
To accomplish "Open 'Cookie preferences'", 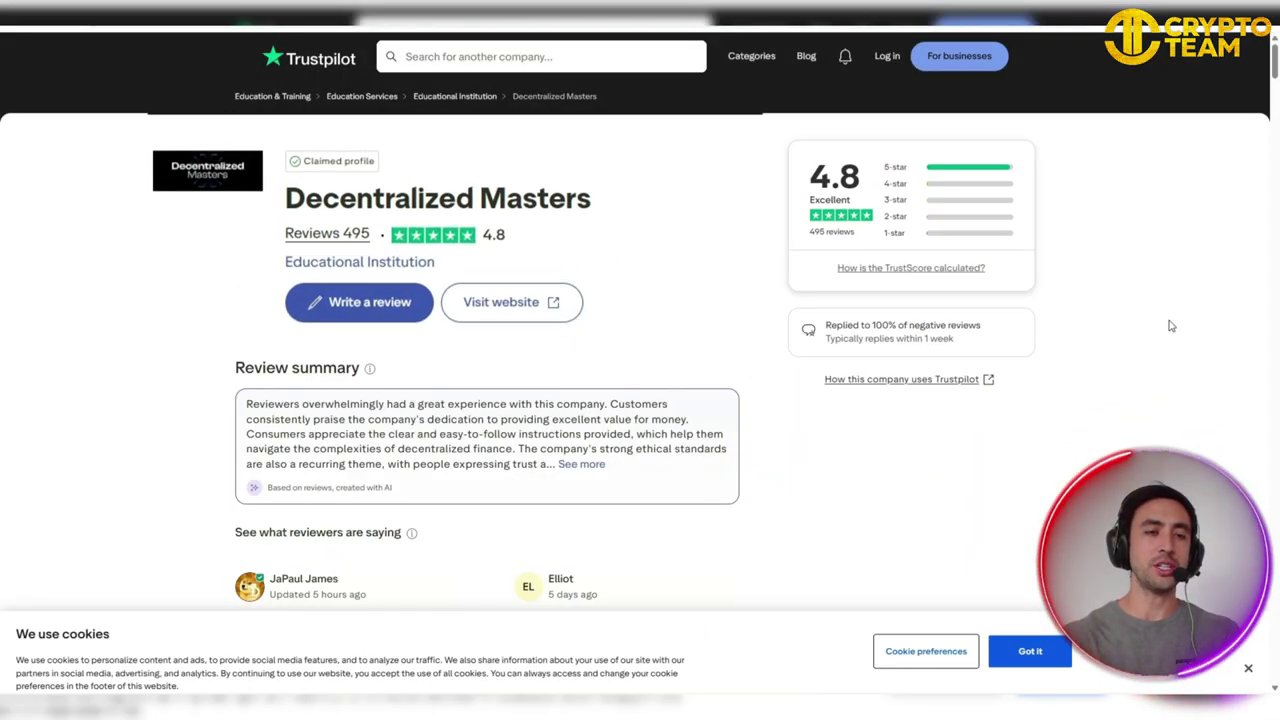I will click(925, 651).
